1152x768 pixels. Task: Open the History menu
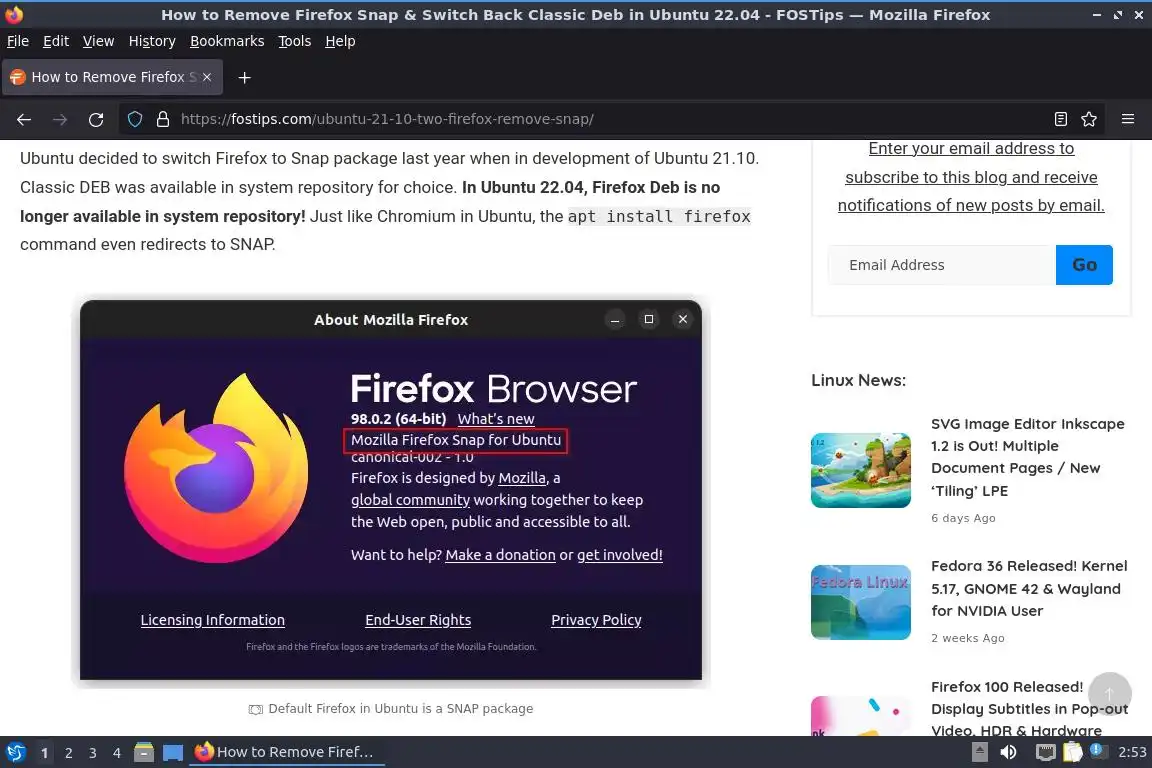[x=152, y=41]
